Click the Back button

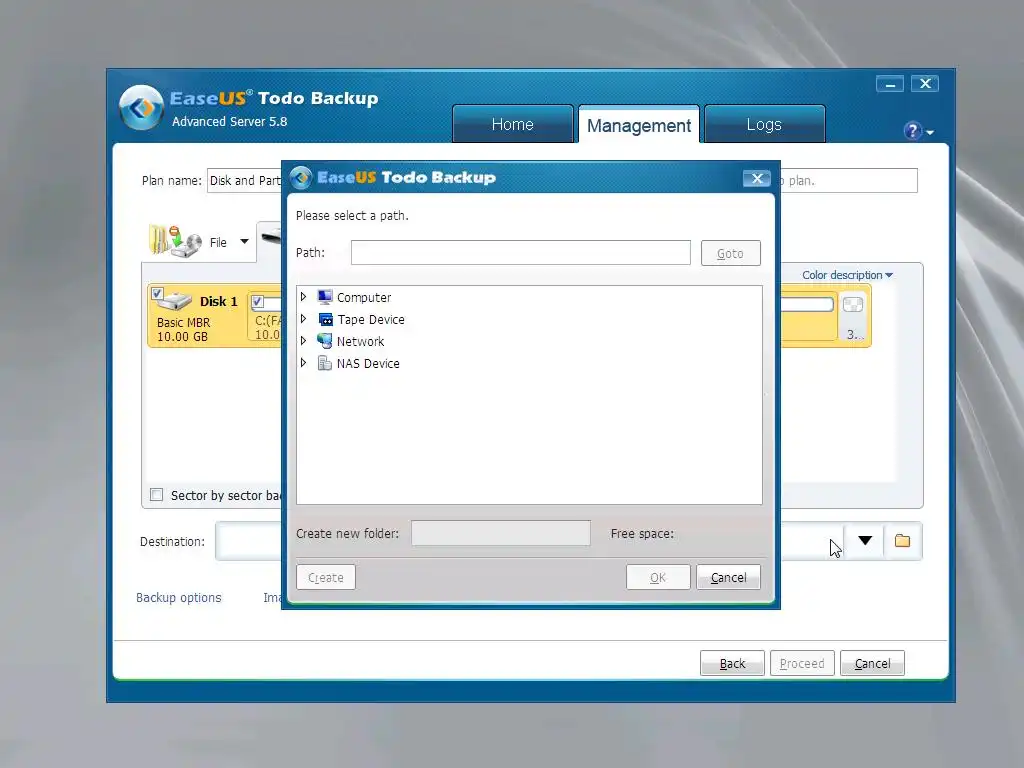732,664
